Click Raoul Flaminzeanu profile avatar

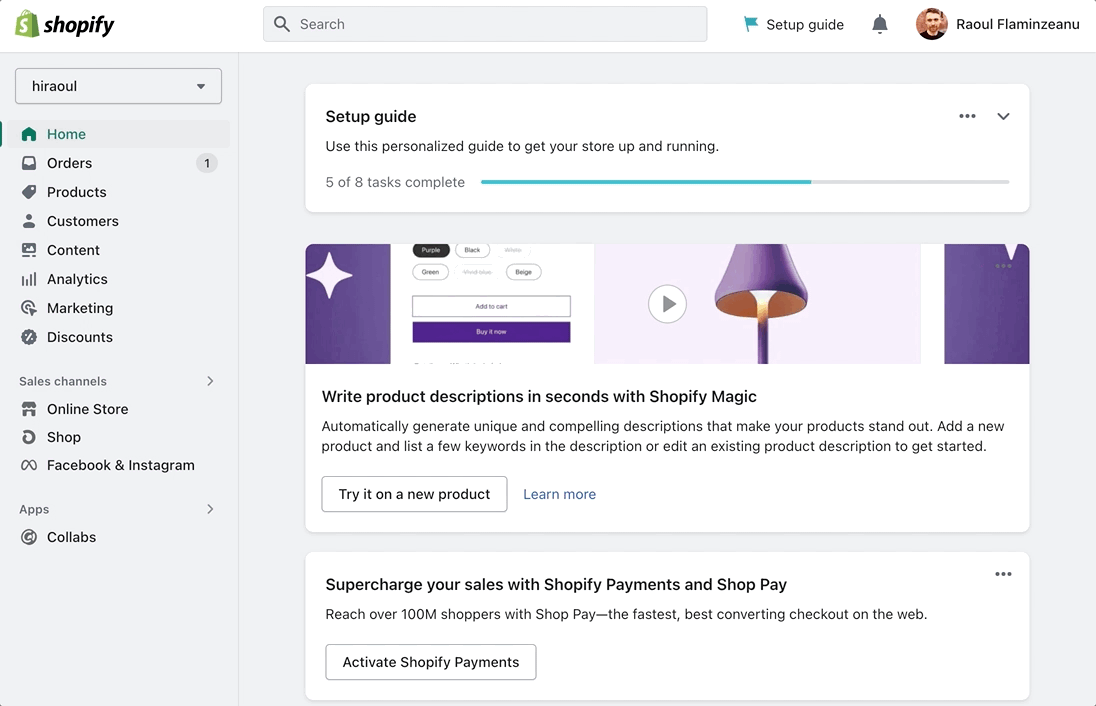coord(932,24)
